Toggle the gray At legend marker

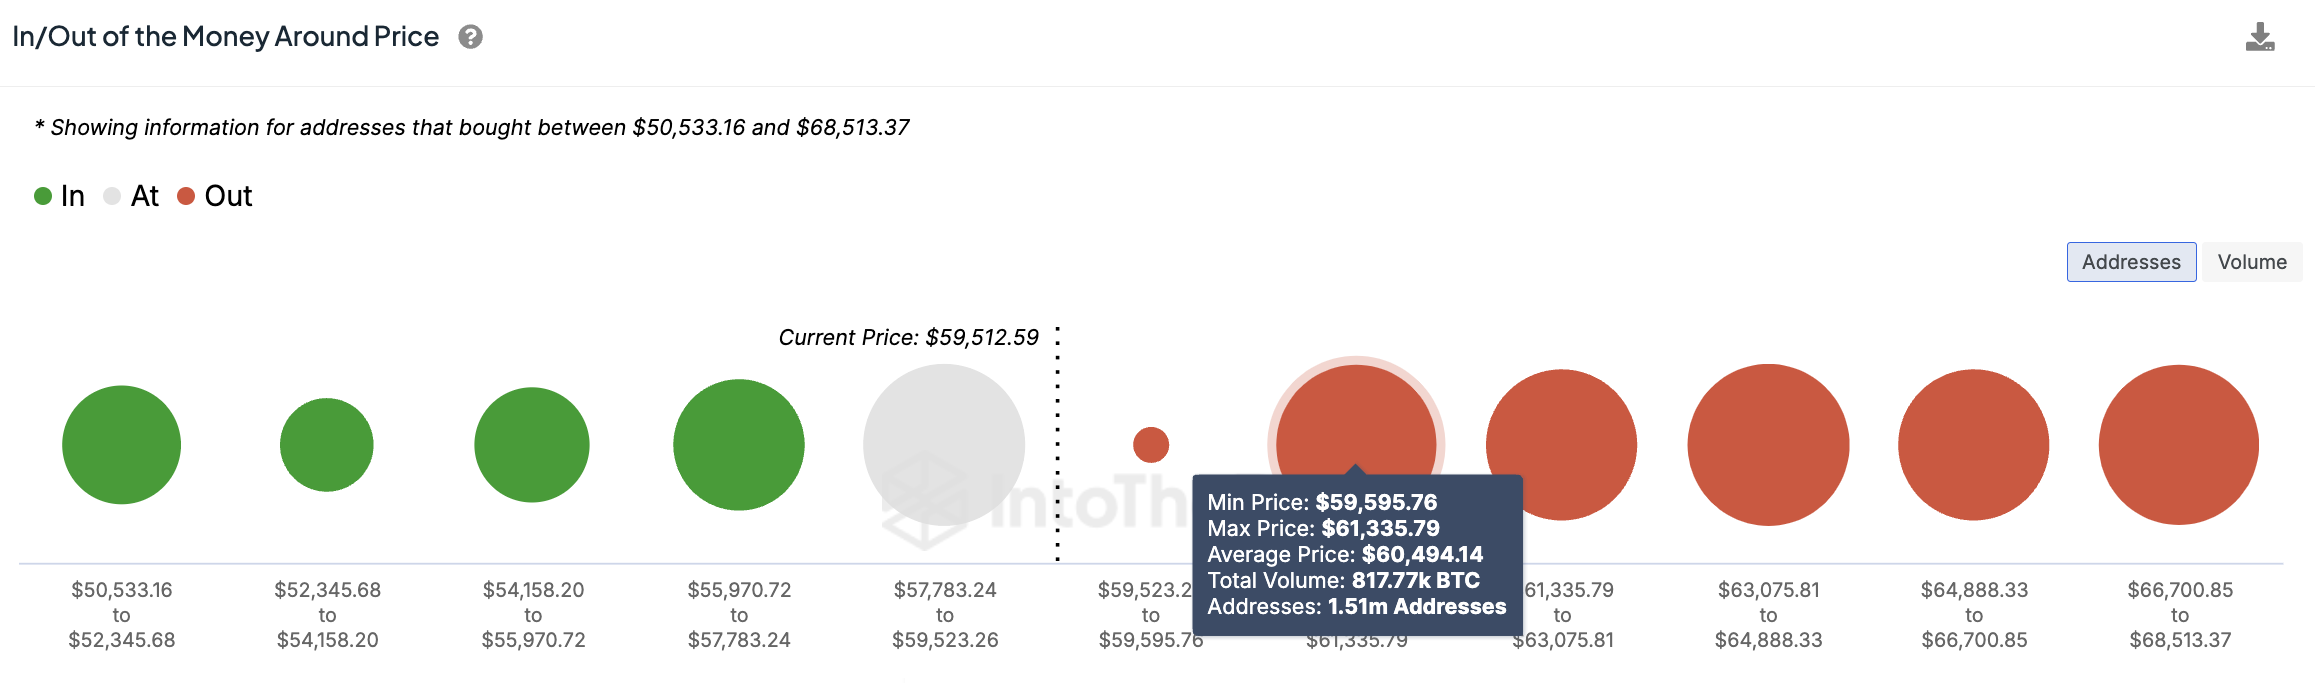pyautogui.click(x=112, y=196)
